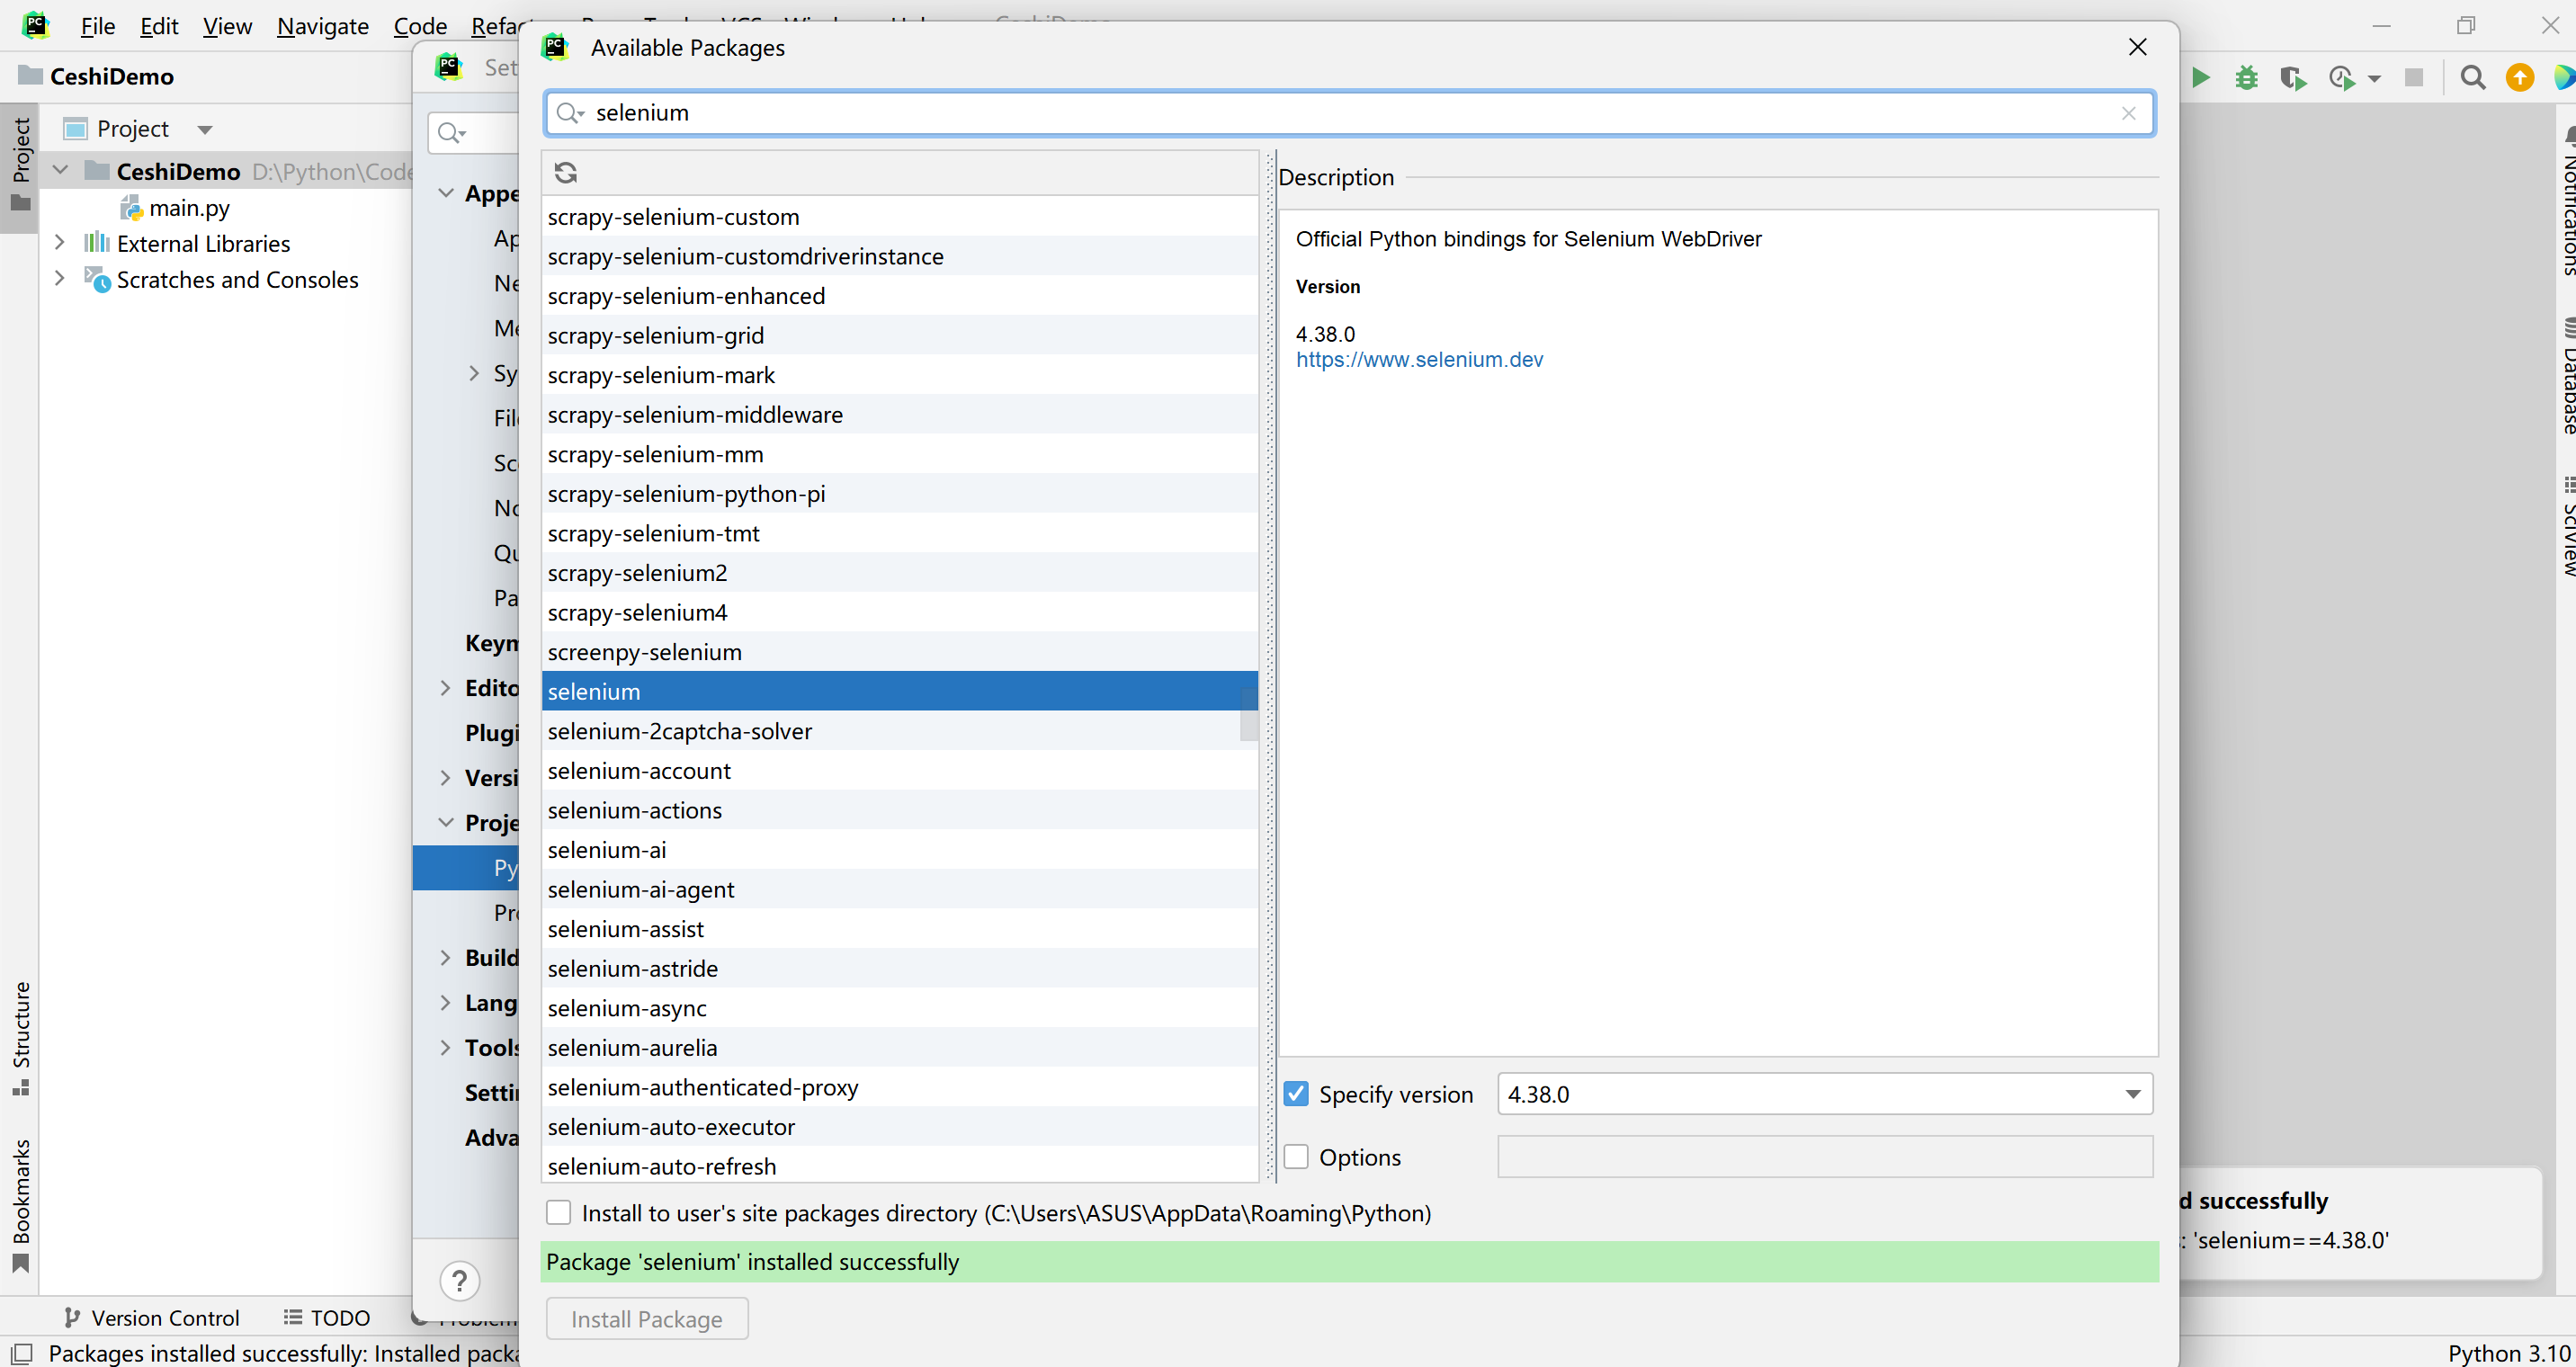Close the Available Packages dialog
The height and width of the screenshot is (1367, 2576).
click(2138, 47)
